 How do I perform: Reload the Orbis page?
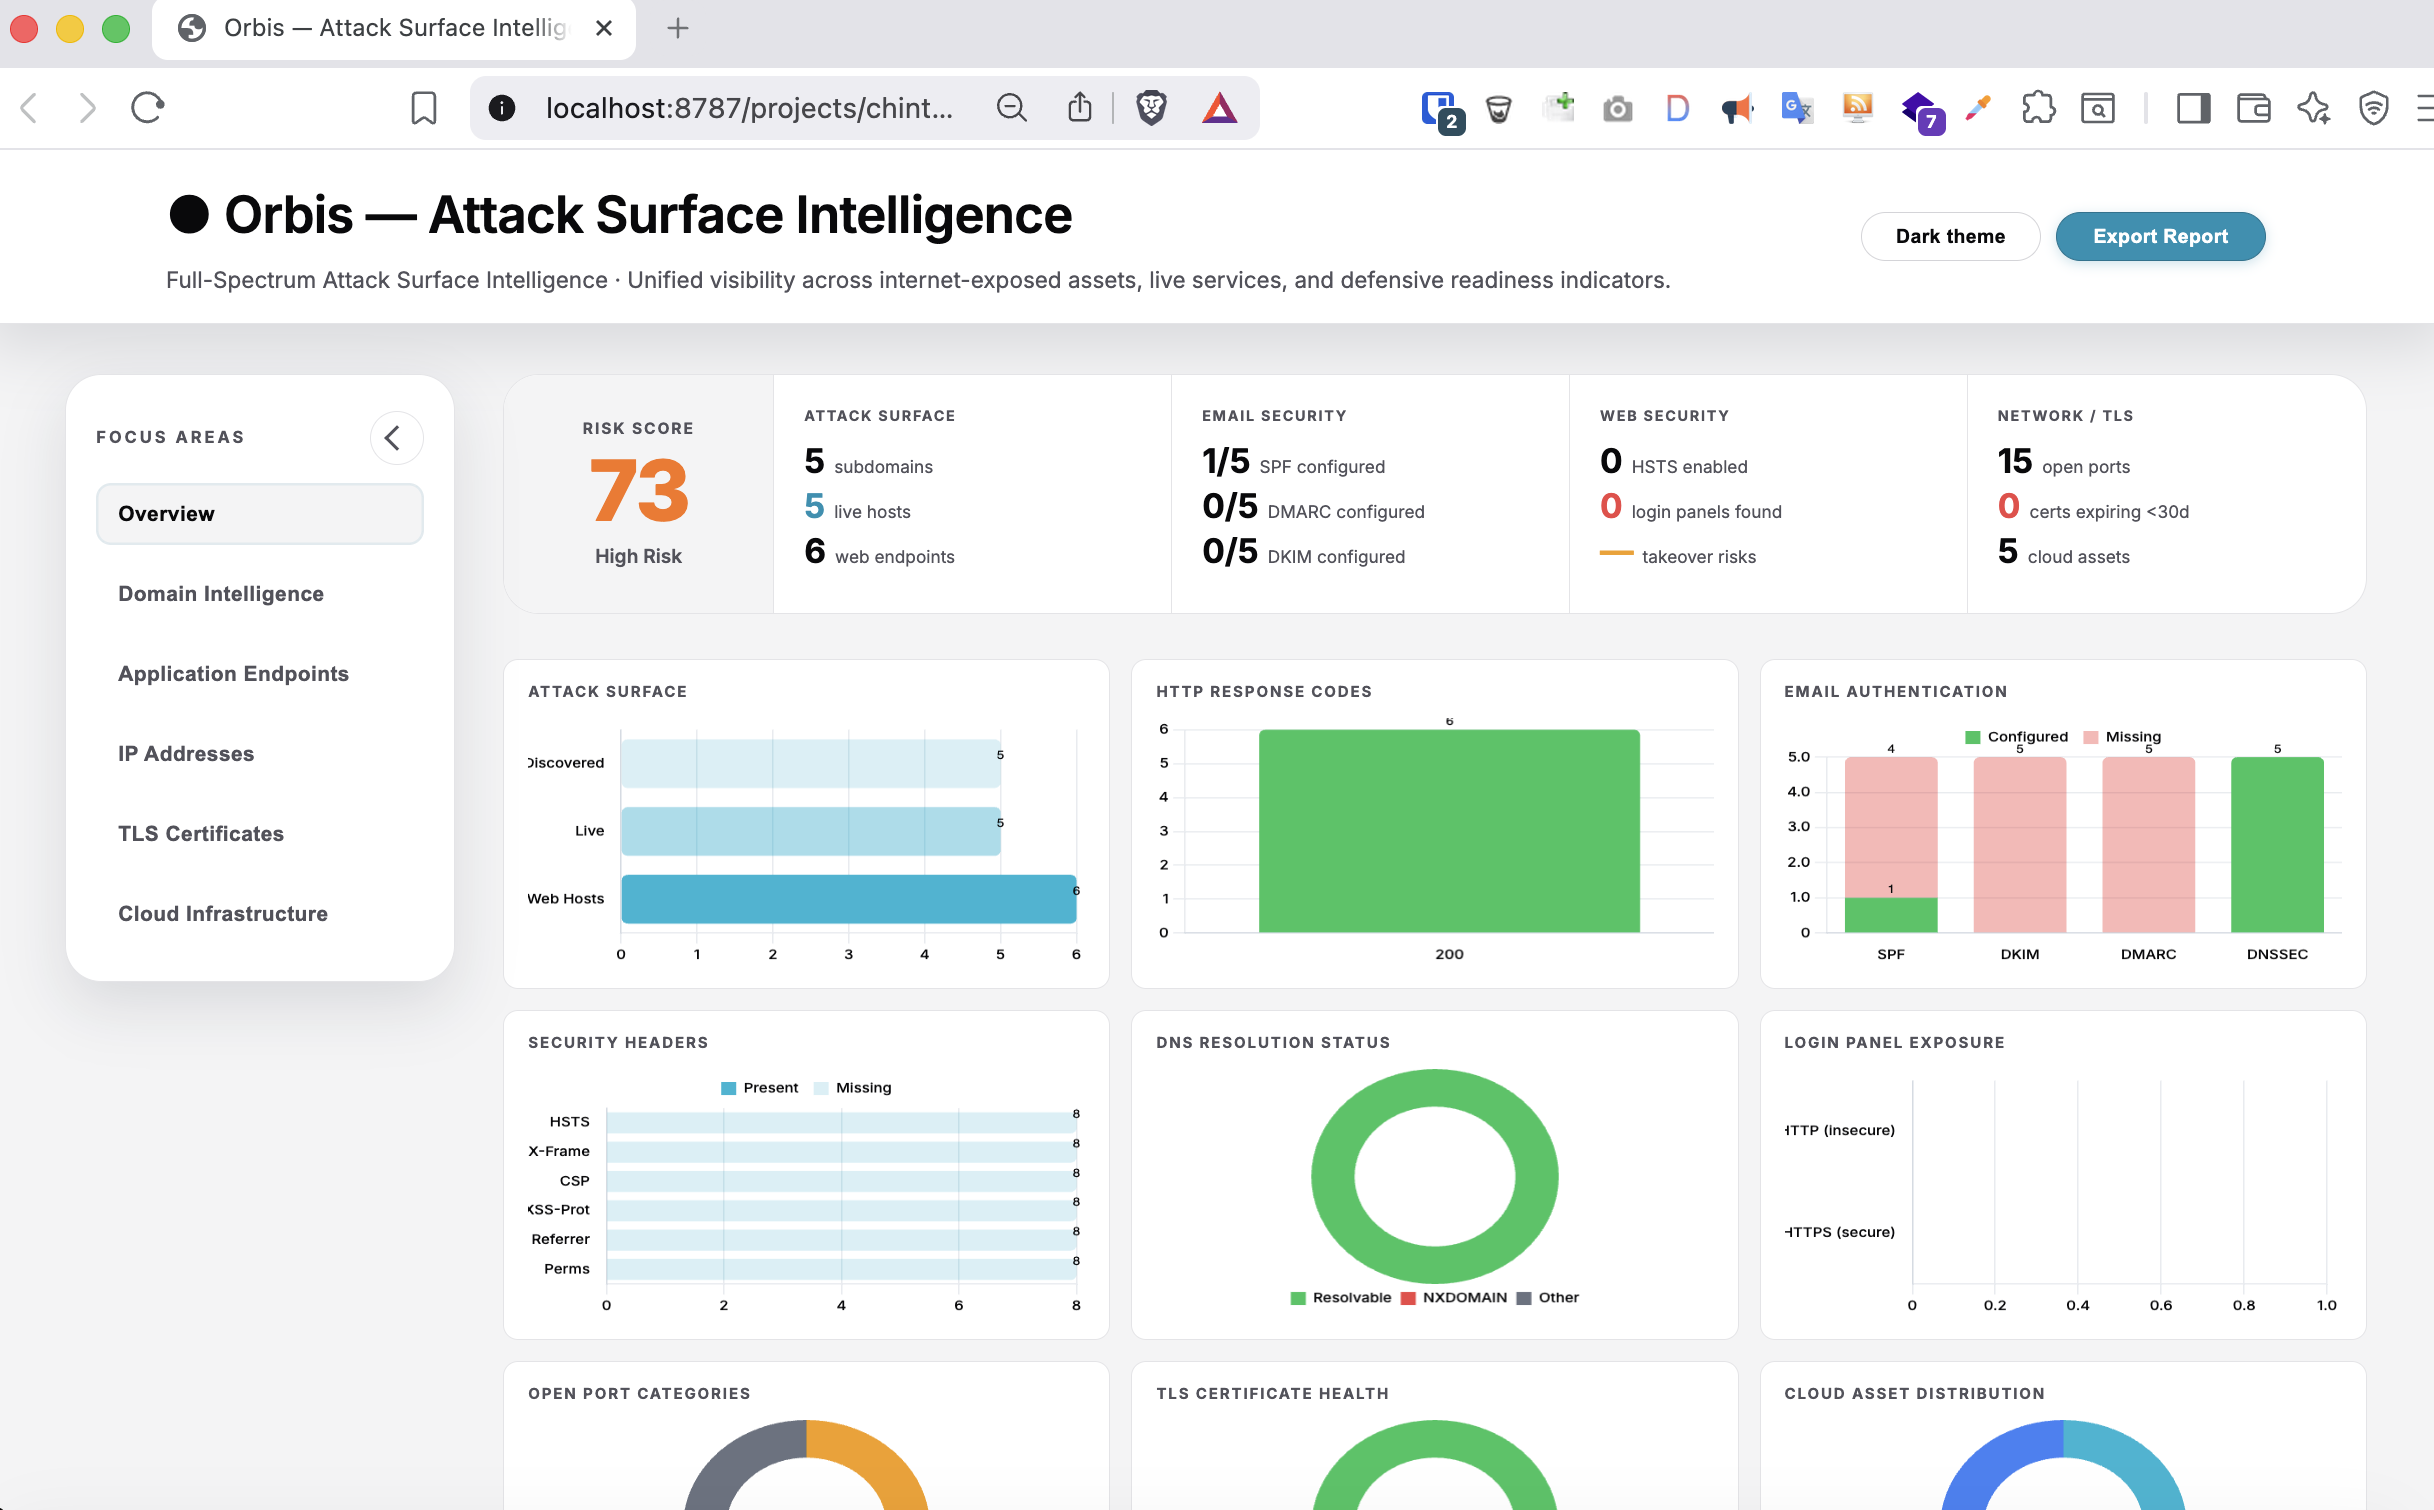coord(147,108)
